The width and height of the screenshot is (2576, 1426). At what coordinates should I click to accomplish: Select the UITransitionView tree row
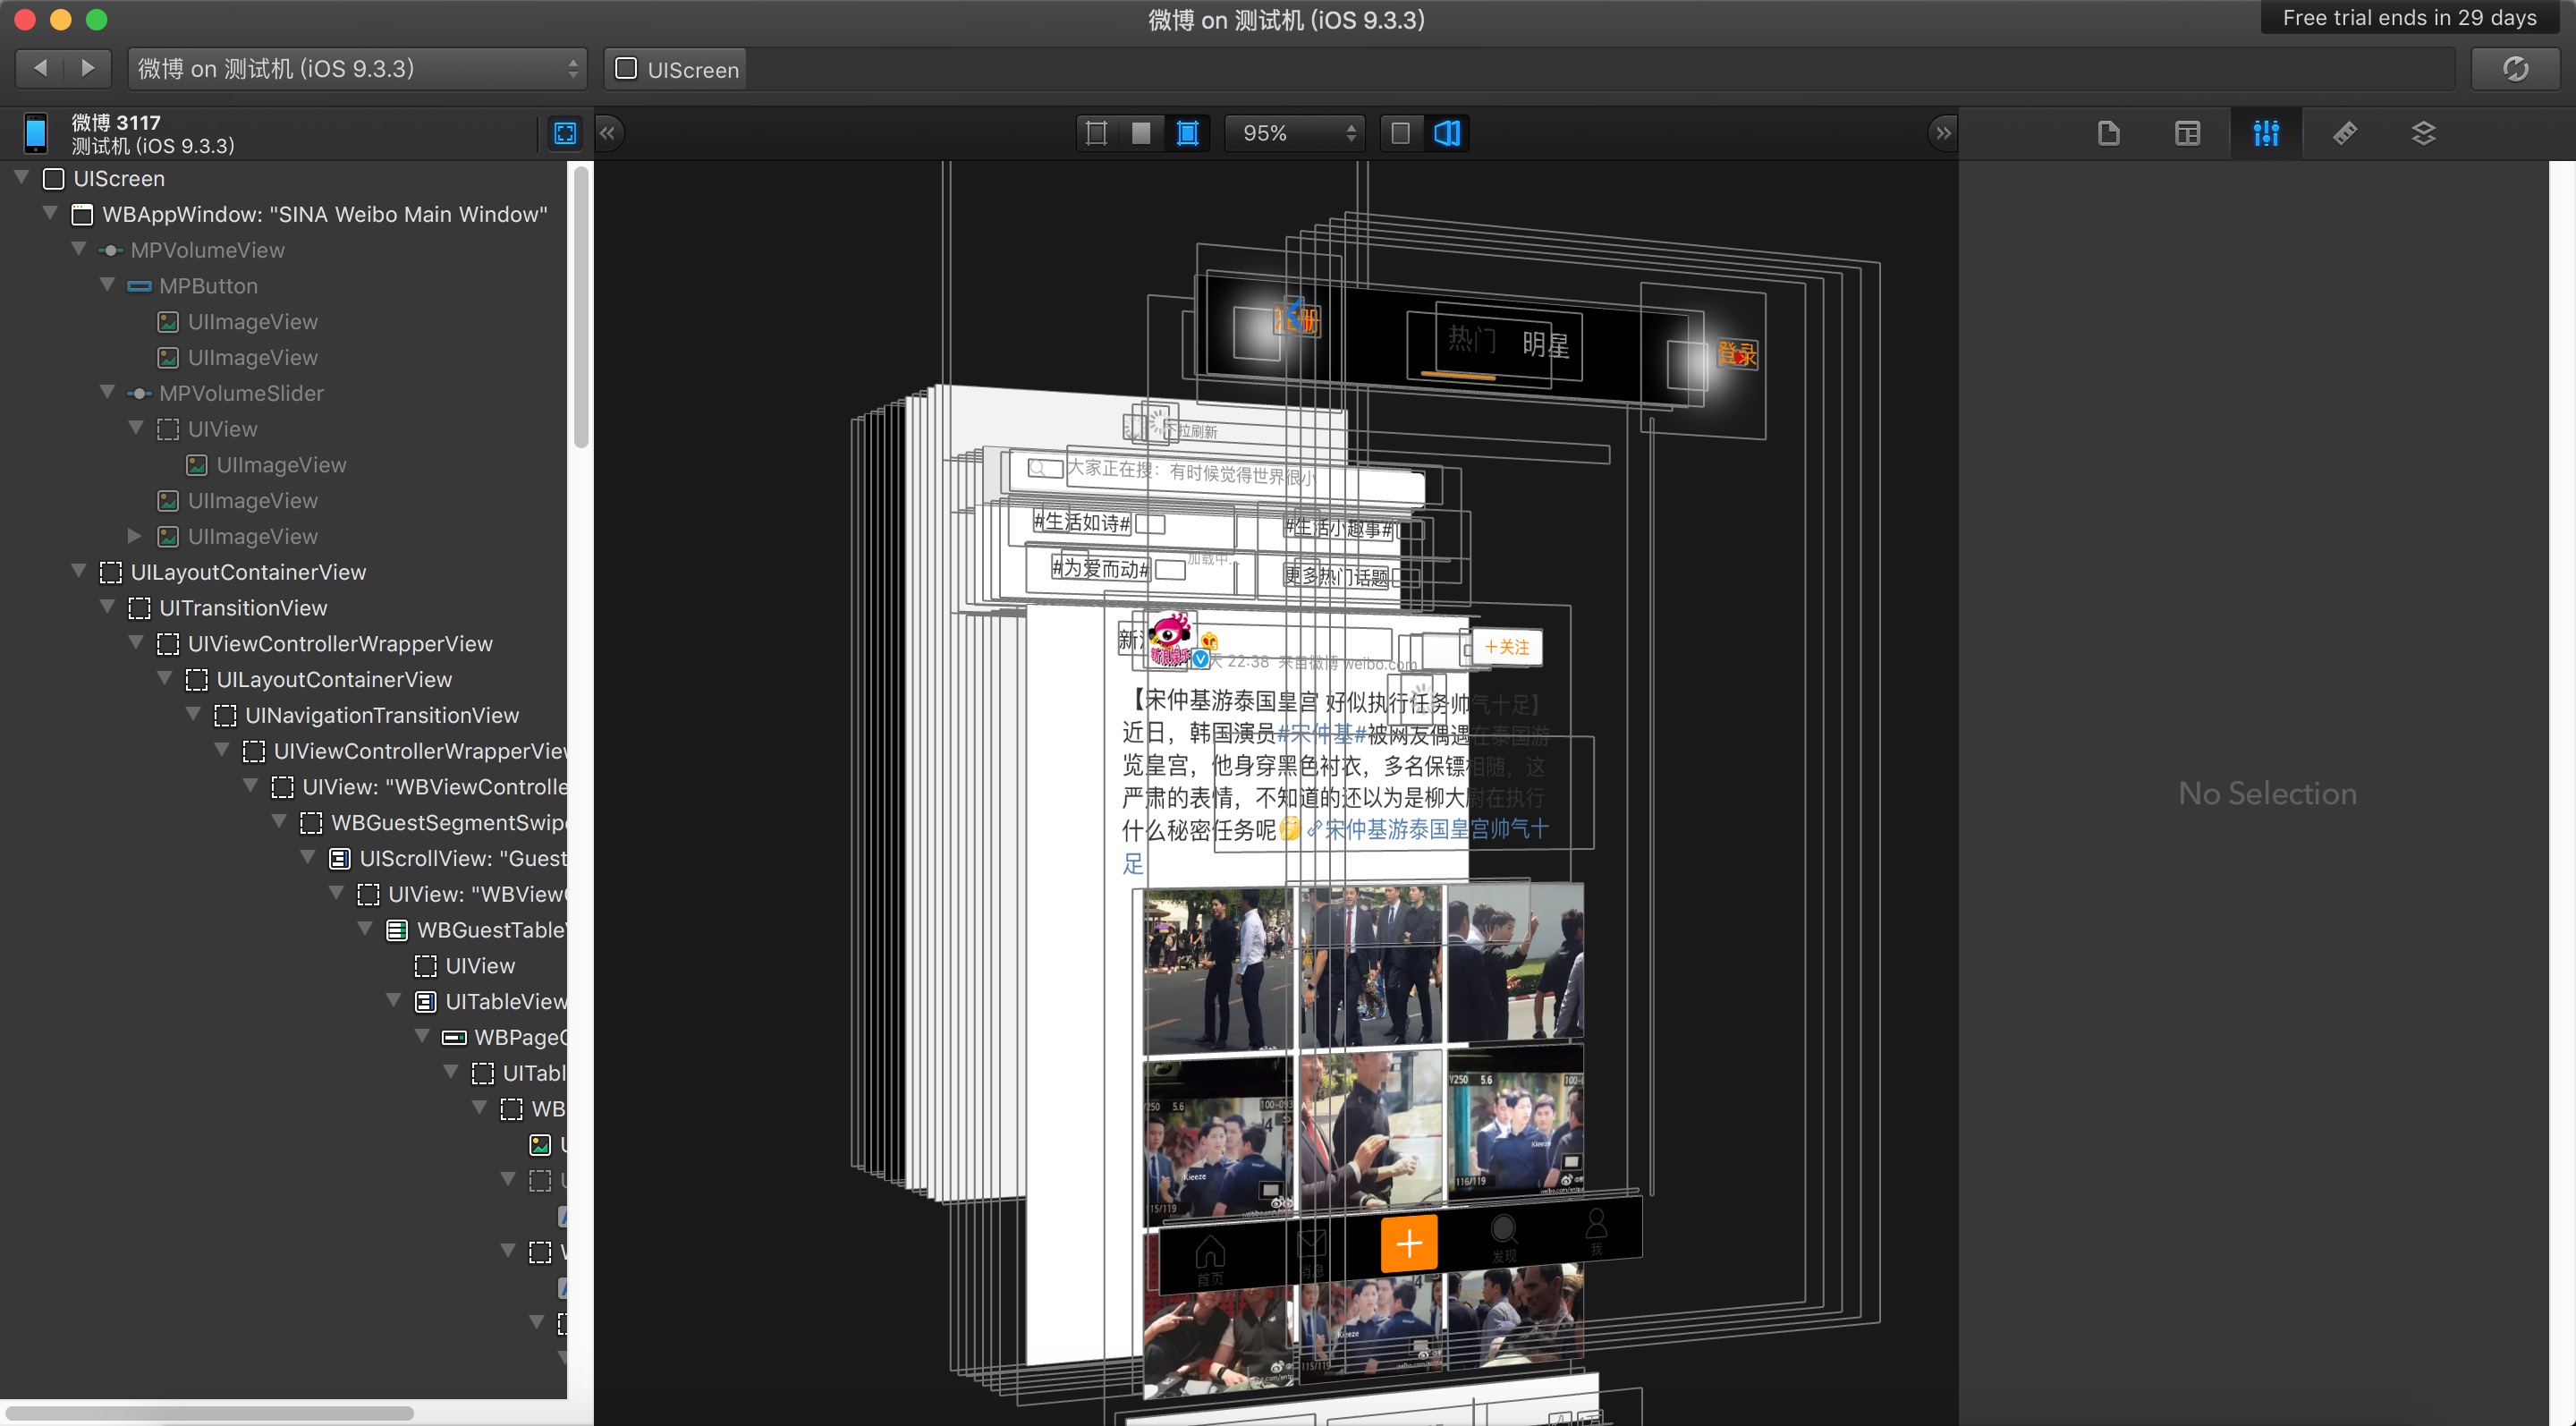284,608
